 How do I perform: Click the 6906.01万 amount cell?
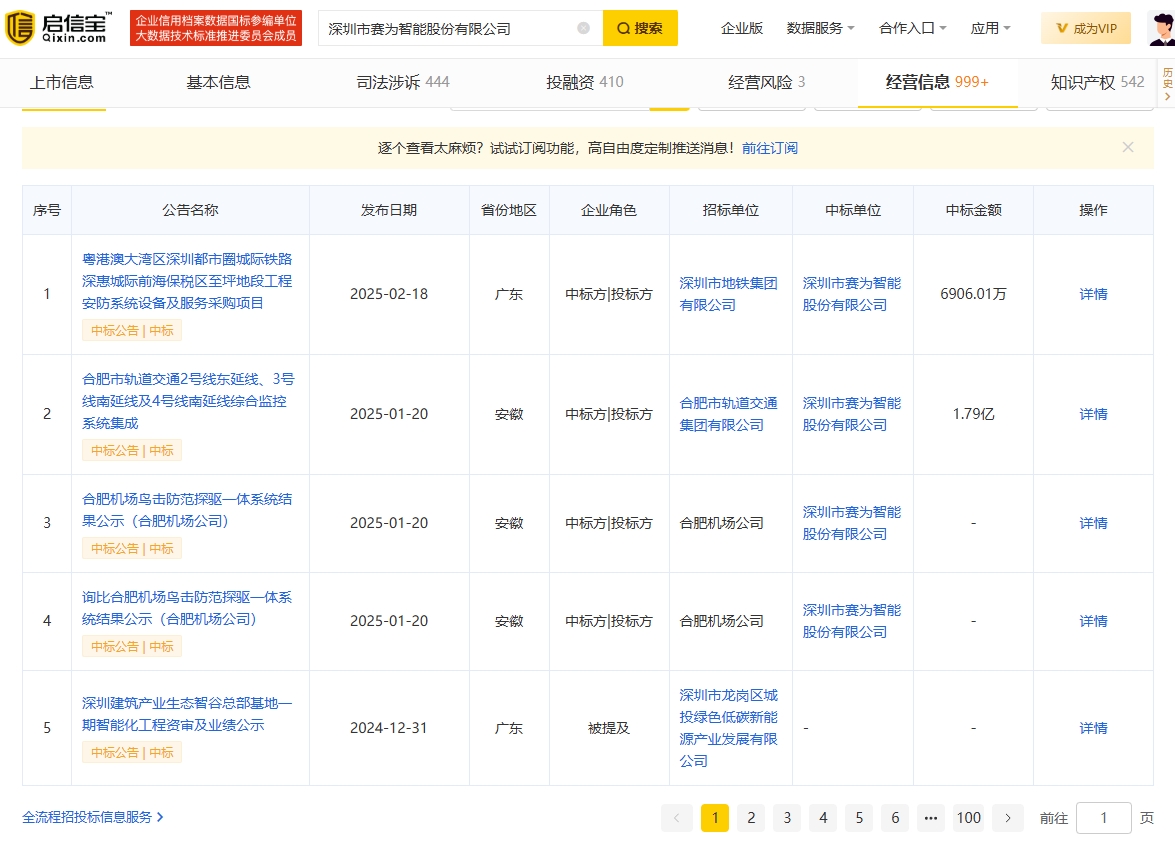pos(973,295)
